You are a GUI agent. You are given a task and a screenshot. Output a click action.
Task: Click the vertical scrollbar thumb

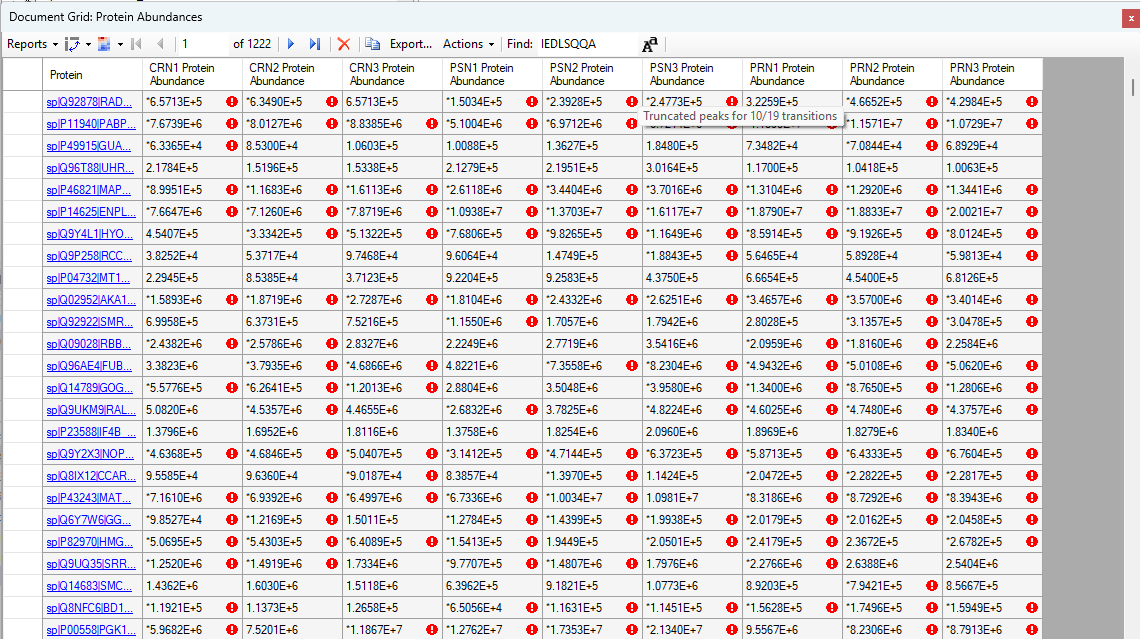click(x=1132, y=85)
